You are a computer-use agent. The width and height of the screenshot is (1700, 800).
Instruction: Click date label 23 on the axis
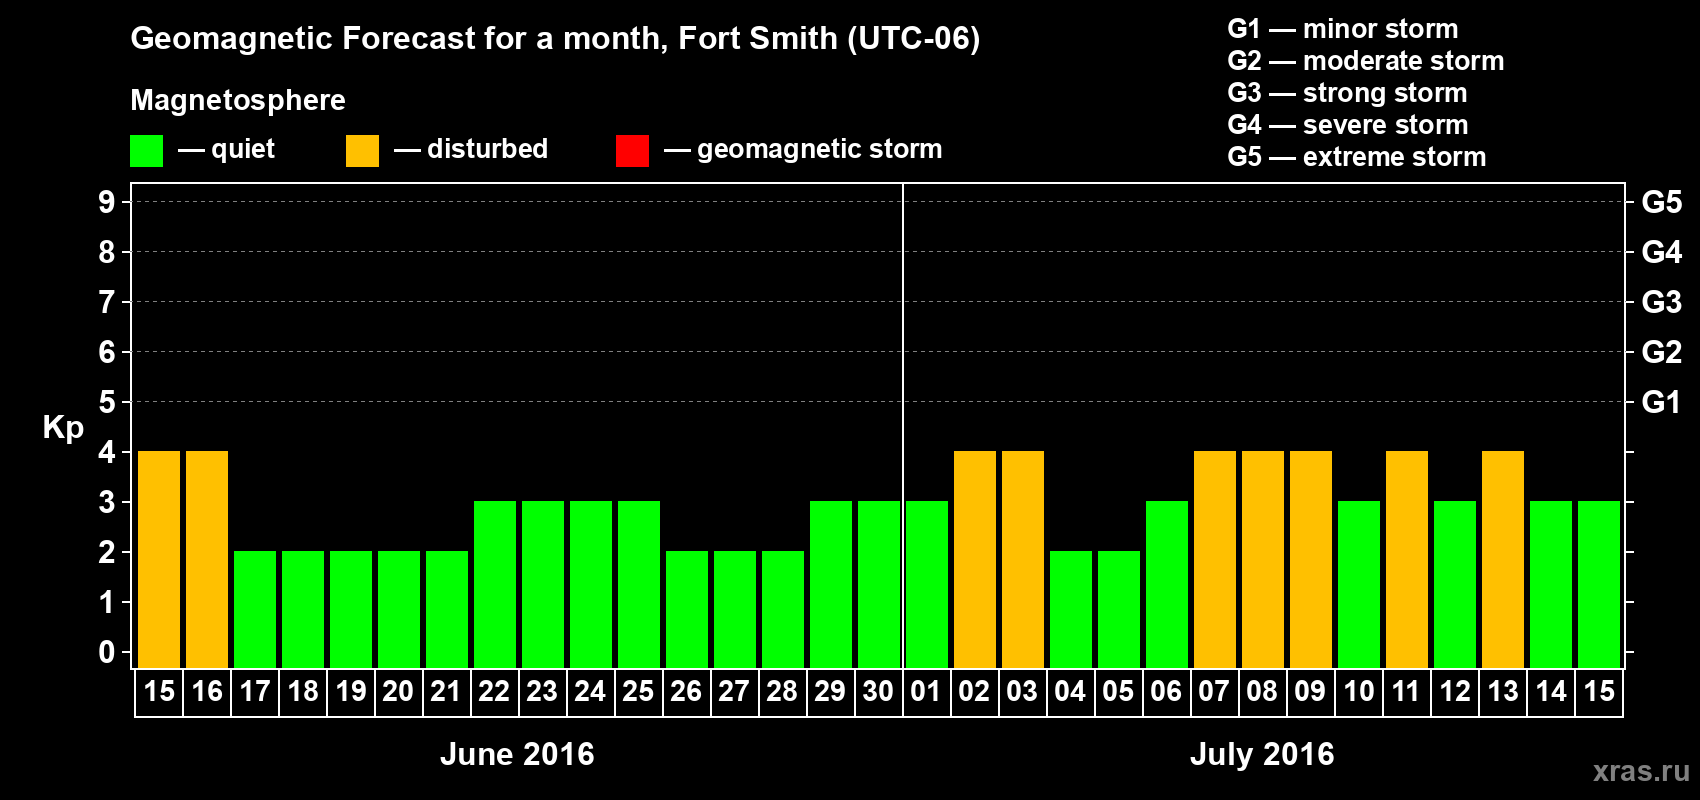point(542,692)
